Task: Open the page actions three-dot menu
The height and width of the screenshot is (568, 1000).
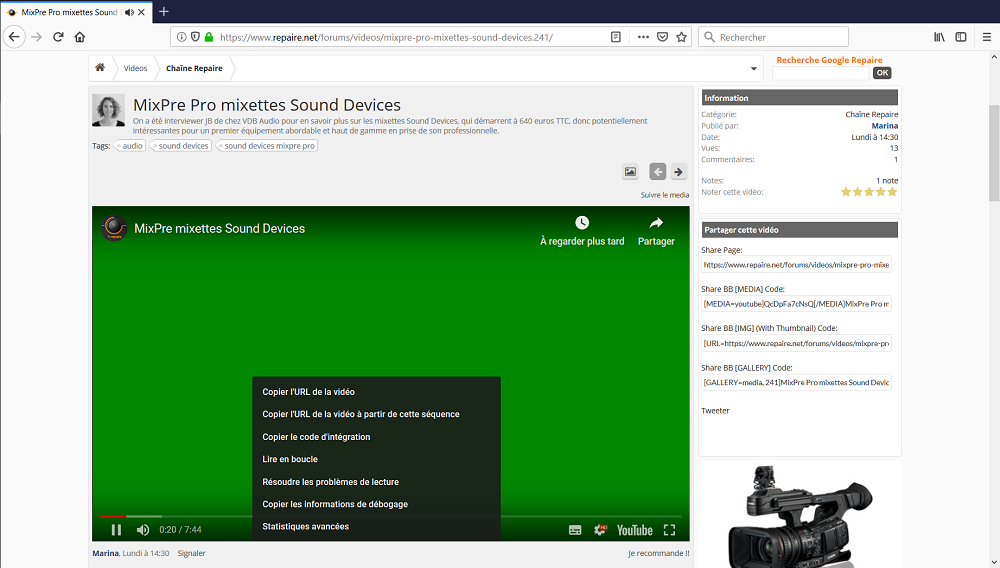Action: (642, 37)
